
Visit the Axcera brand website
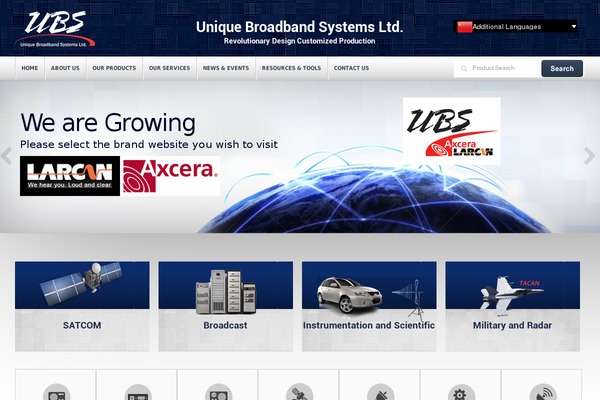(x=171, y=176)
